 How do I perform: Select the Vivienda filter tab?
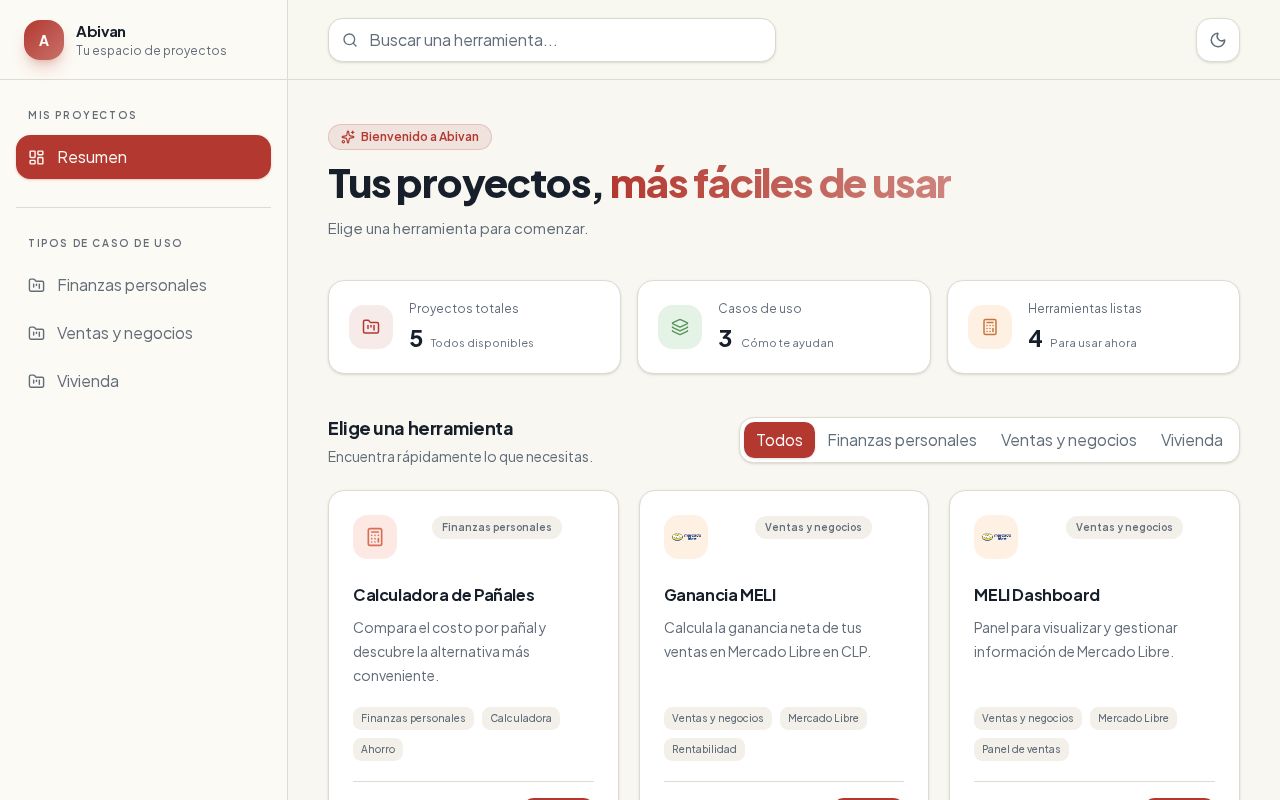(x=1192, y=440)
